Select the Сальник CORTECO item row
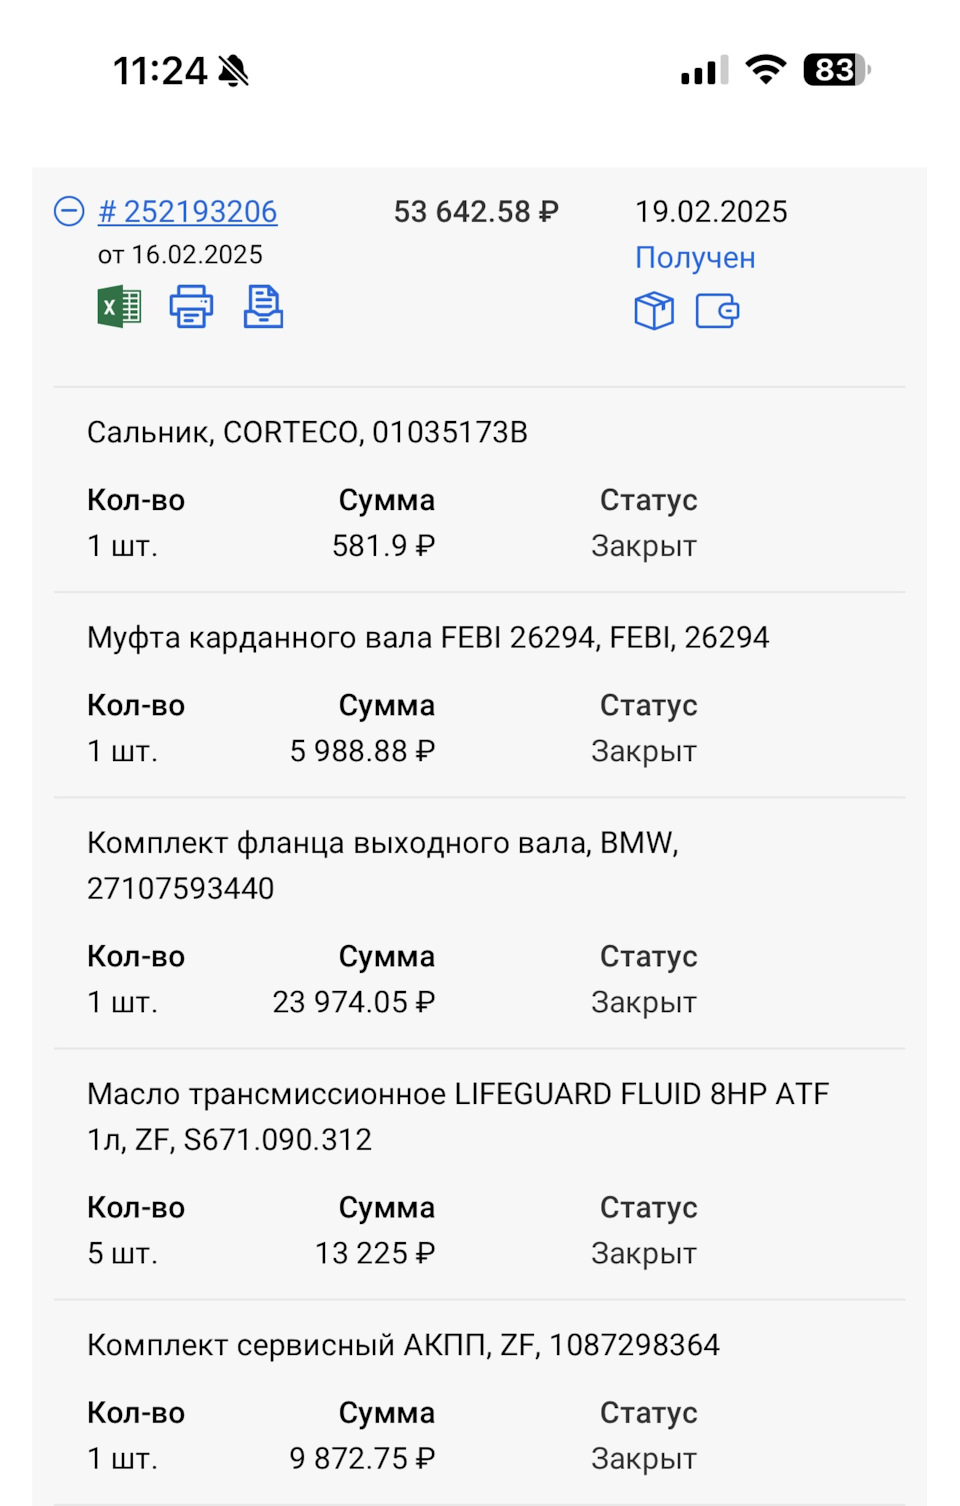960x1506 pixels. pos(307,432)
